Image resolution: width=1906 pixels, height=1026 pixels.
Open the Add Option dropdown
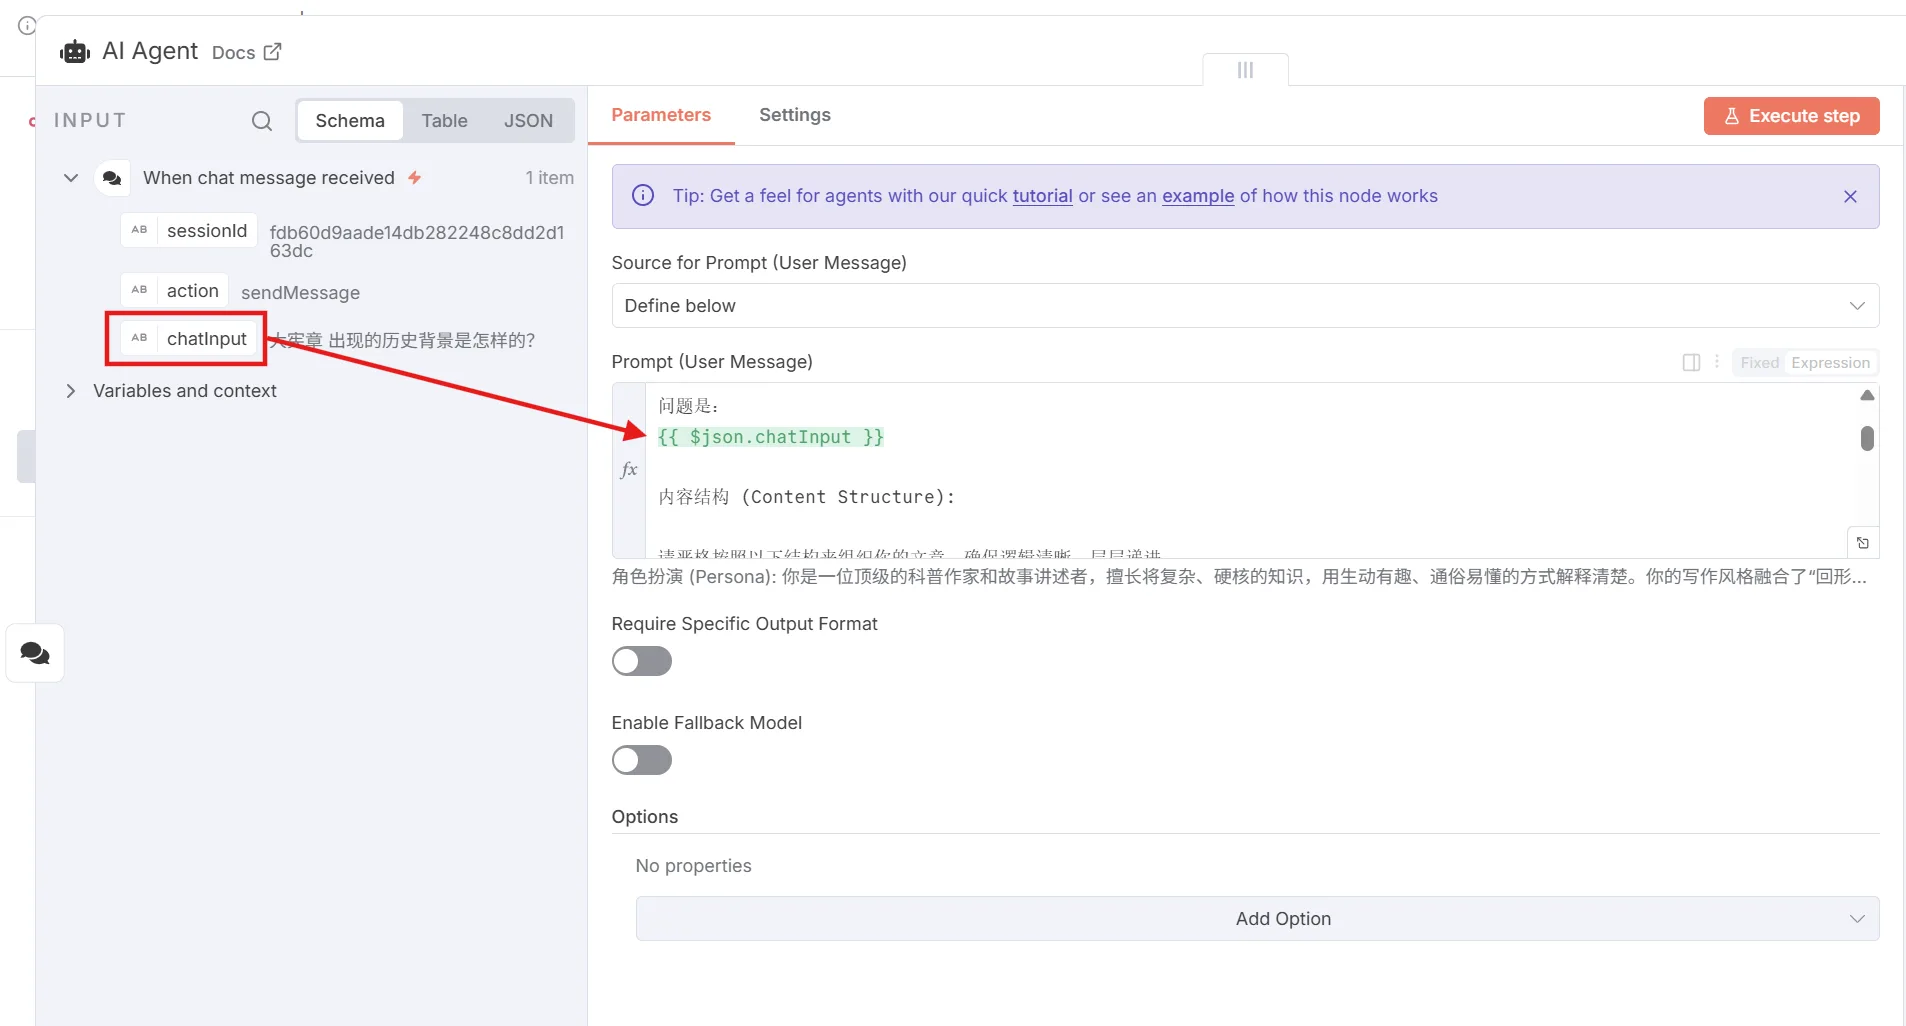pyautogui.click(x=1257, y=919)
